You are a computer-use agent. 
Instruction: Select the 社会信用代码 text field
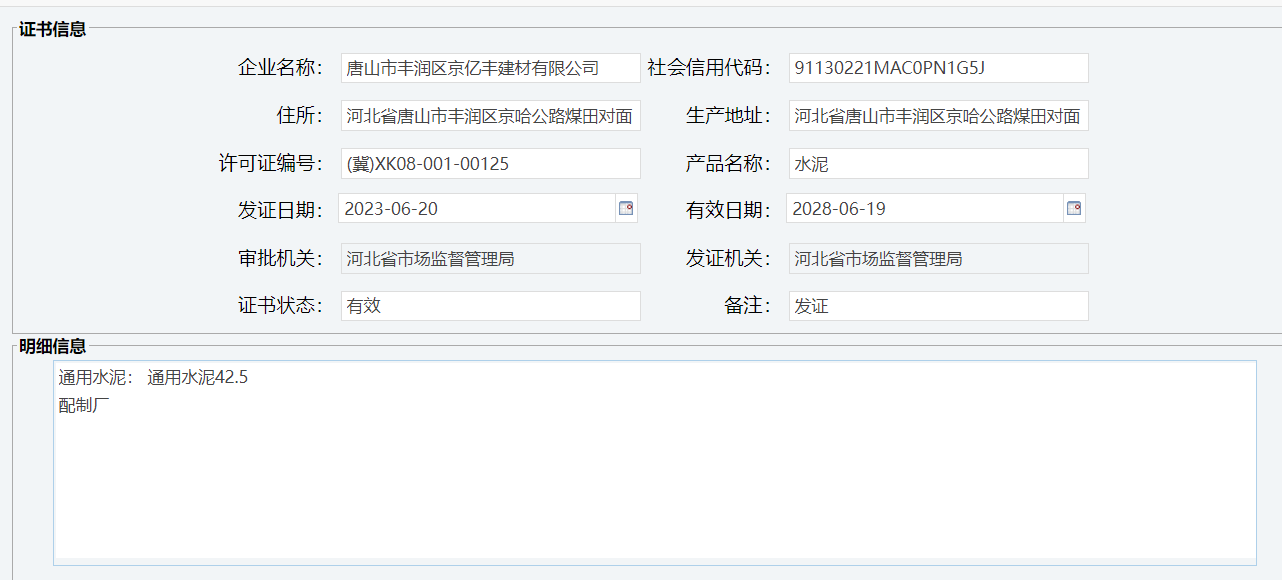tap(938, 68)
